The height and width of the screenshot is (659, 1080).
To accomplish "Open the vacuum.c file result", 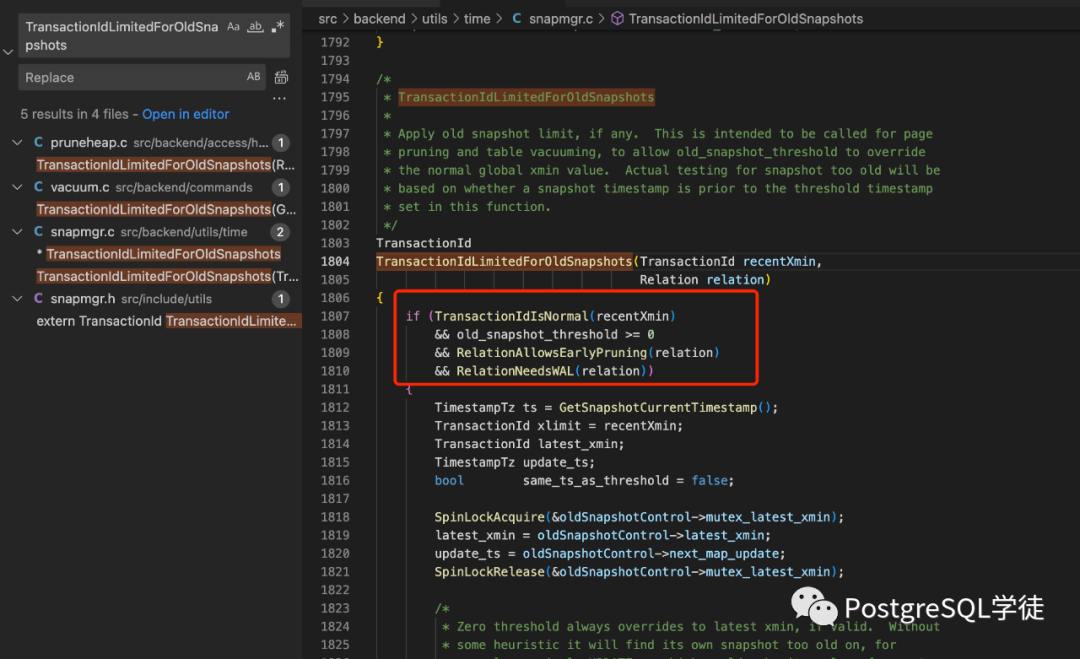I will (80, 187).
